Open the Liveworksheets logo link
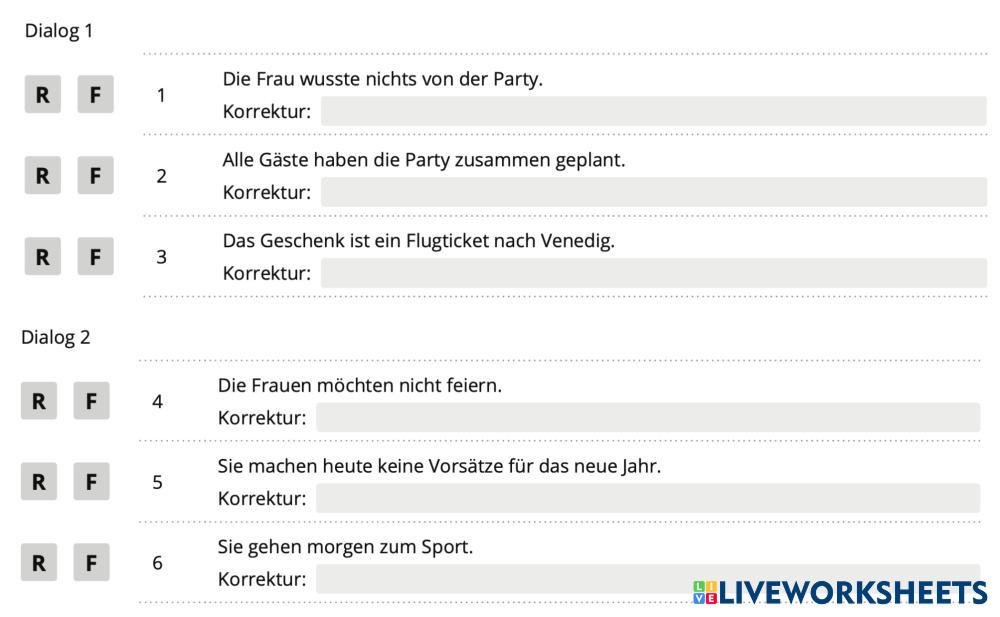This screenshot has width=1000, height=617. pyautogui.click(x=838, y=592)
